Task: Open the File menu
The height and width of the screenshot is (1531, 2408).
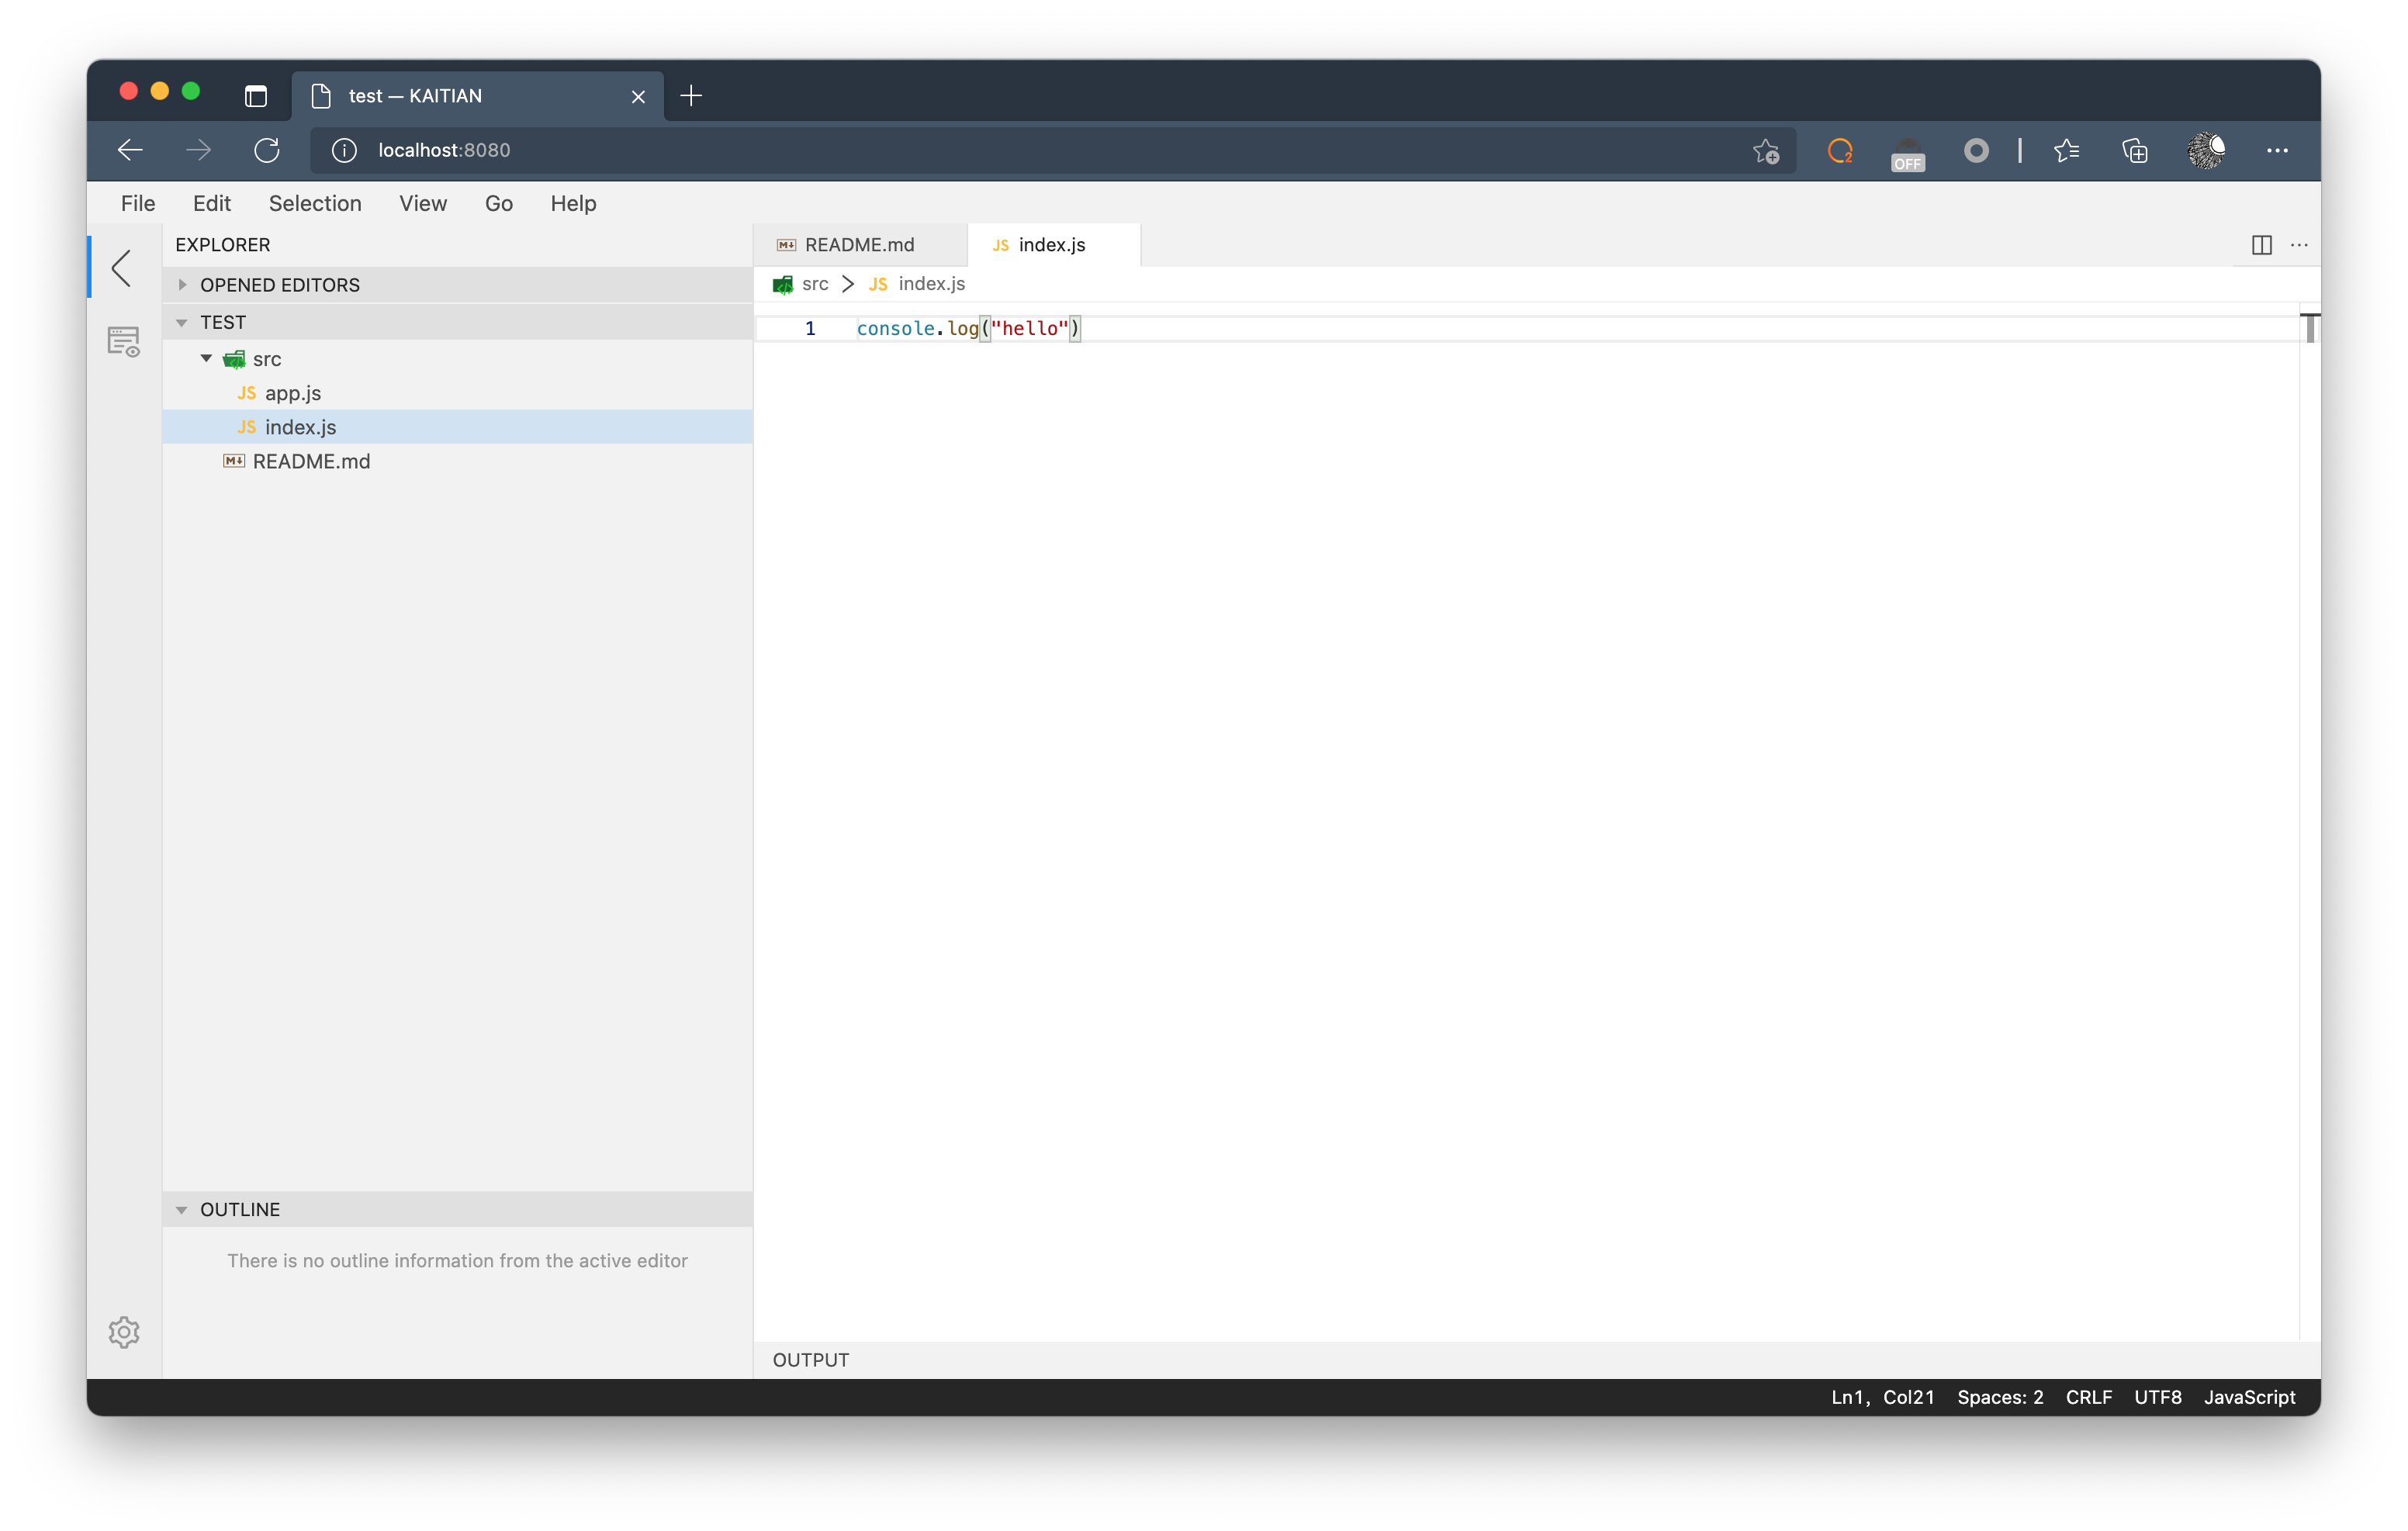Action: coord(138,203)
